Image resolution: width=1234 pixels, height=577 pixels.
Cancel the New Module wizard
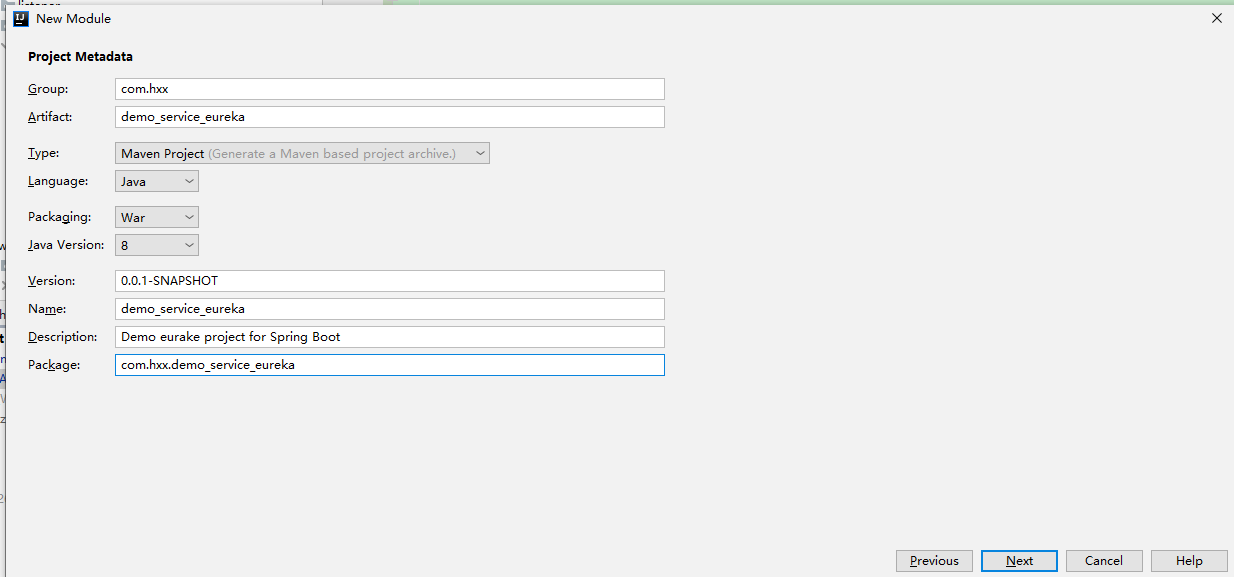click(1104, 561)
